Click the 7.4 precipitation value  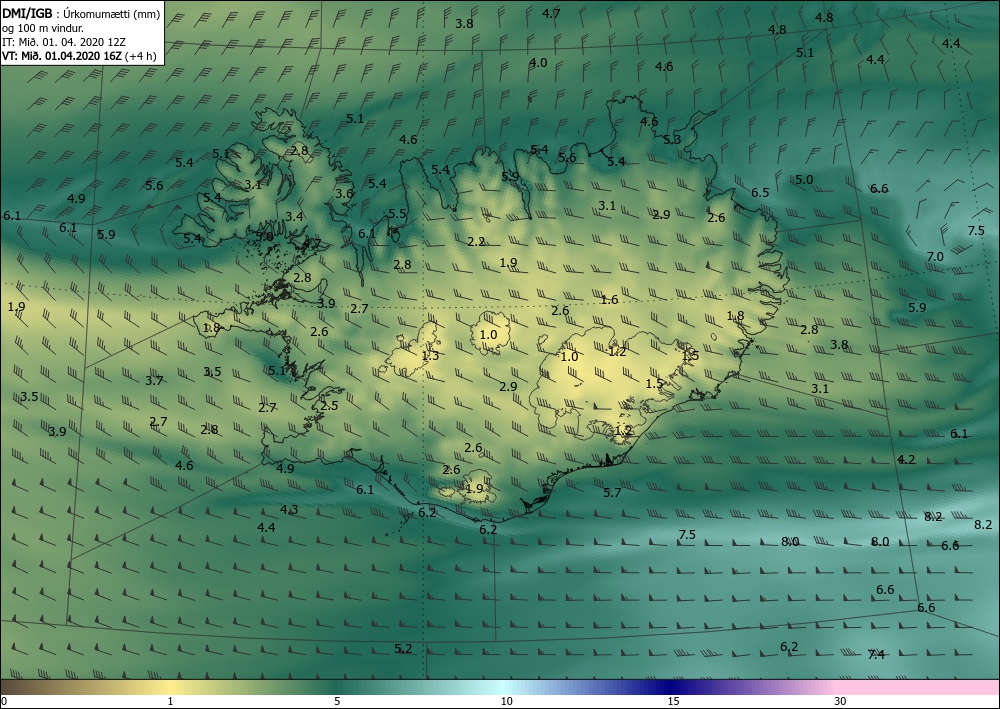coord(876,655)
